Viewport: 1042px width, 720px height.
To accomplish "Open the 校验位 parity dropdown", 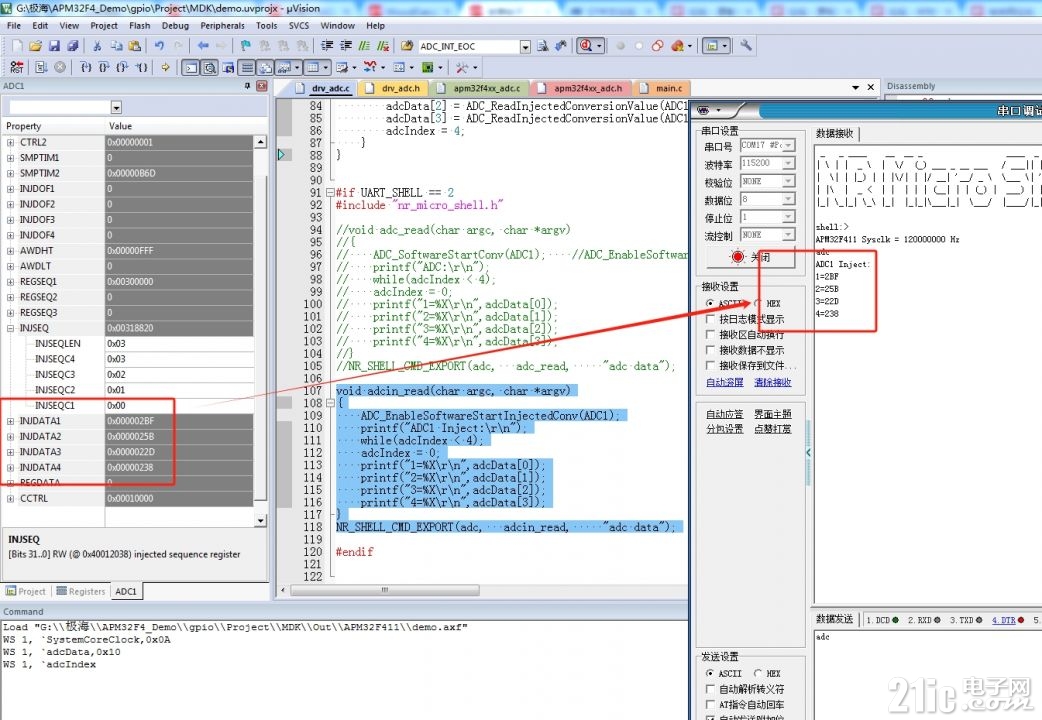I will pyautogui.click(x=788, y=181).
